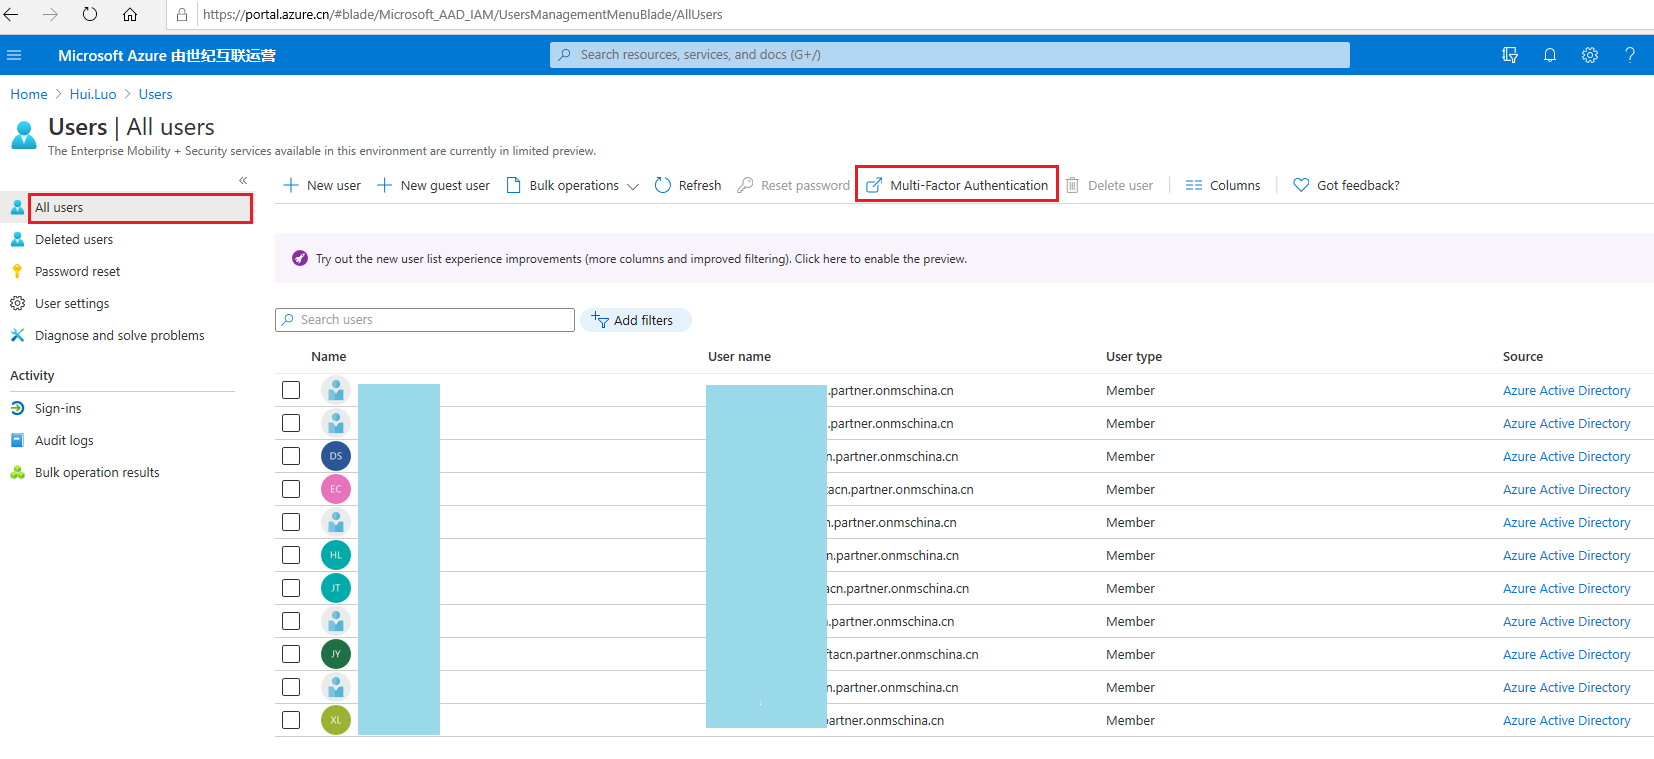Viewport: 1654px width, 759px height.
Task: Click into the Search users field
Action: pos(430,320)
